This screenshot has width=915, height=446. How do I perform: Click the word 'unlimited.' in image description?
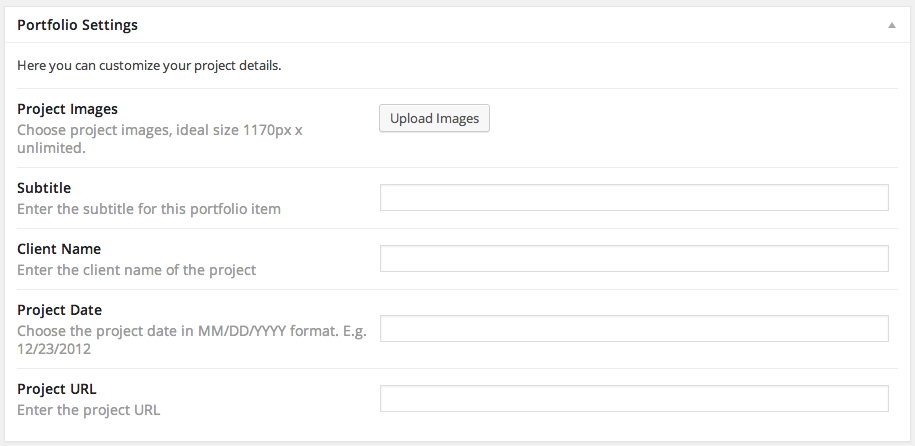[51, 148]
